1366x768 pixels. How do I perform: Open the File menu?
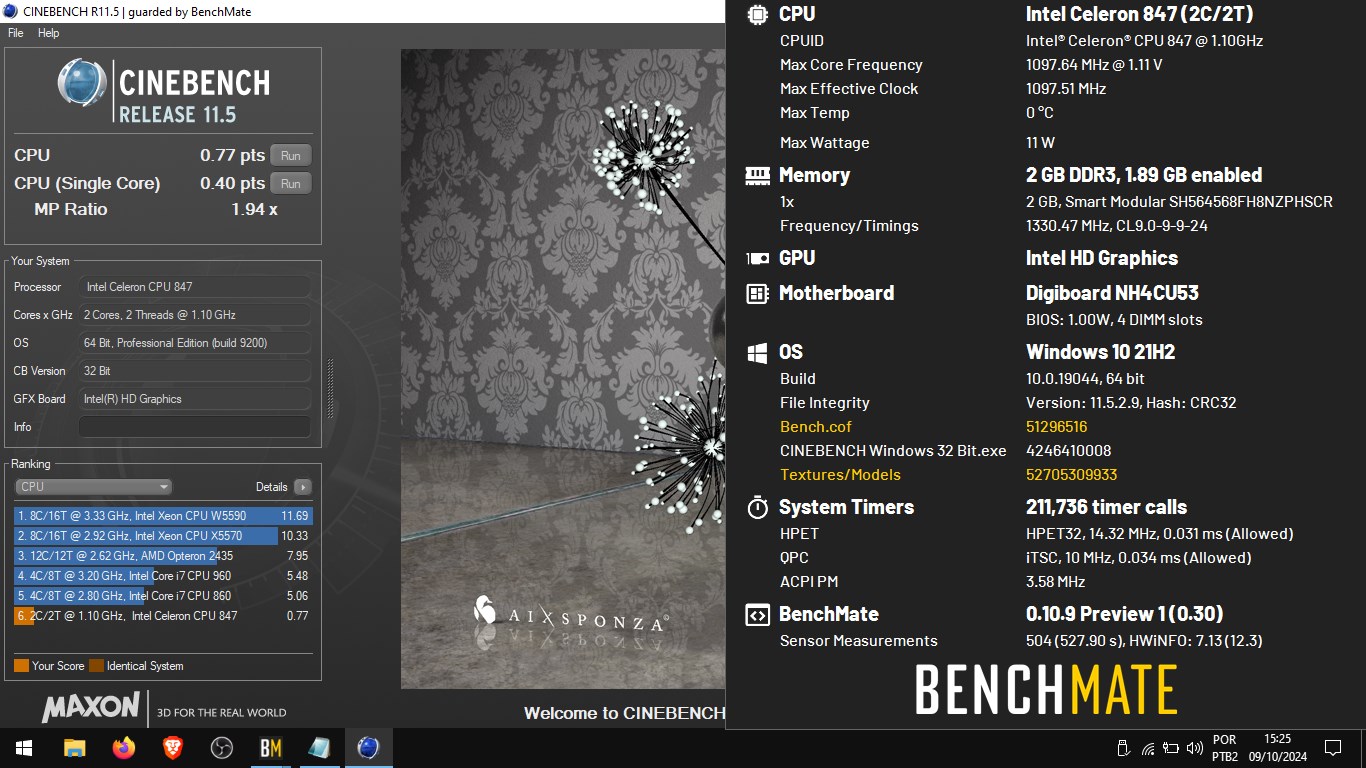coord(15,33)
